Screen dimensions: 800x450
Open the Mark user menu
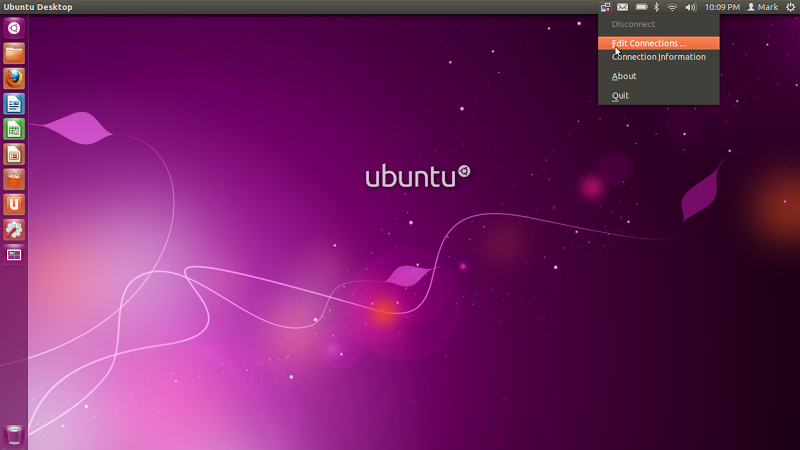point(763,7)
